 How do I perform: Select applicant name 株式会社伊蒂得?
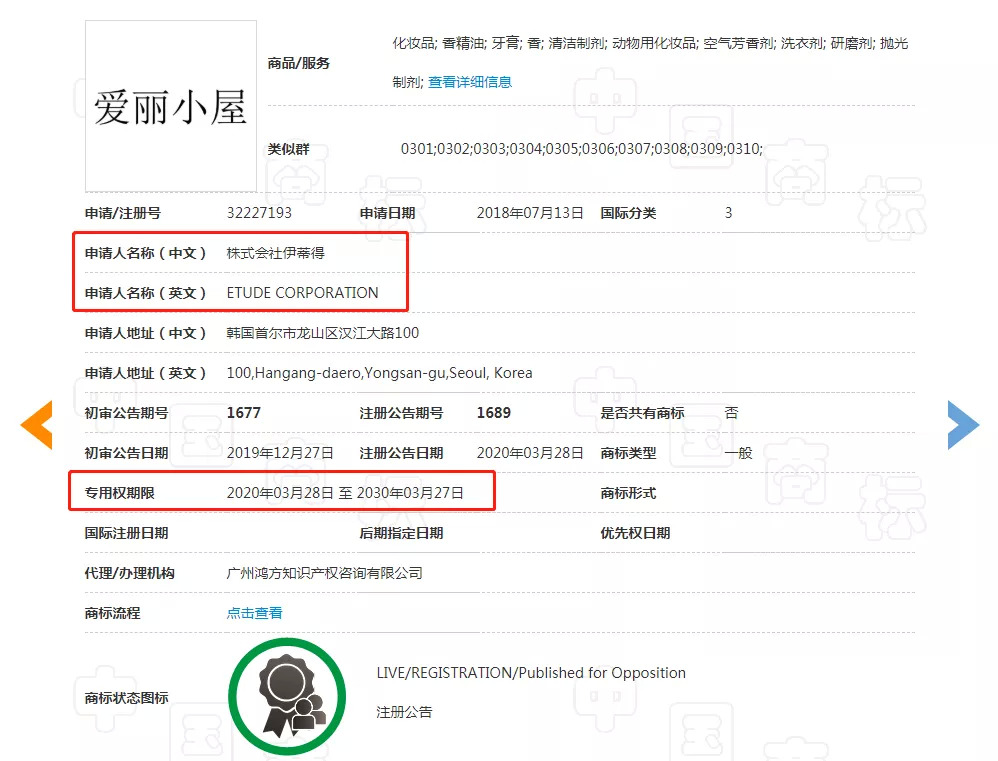click(276, 253)
